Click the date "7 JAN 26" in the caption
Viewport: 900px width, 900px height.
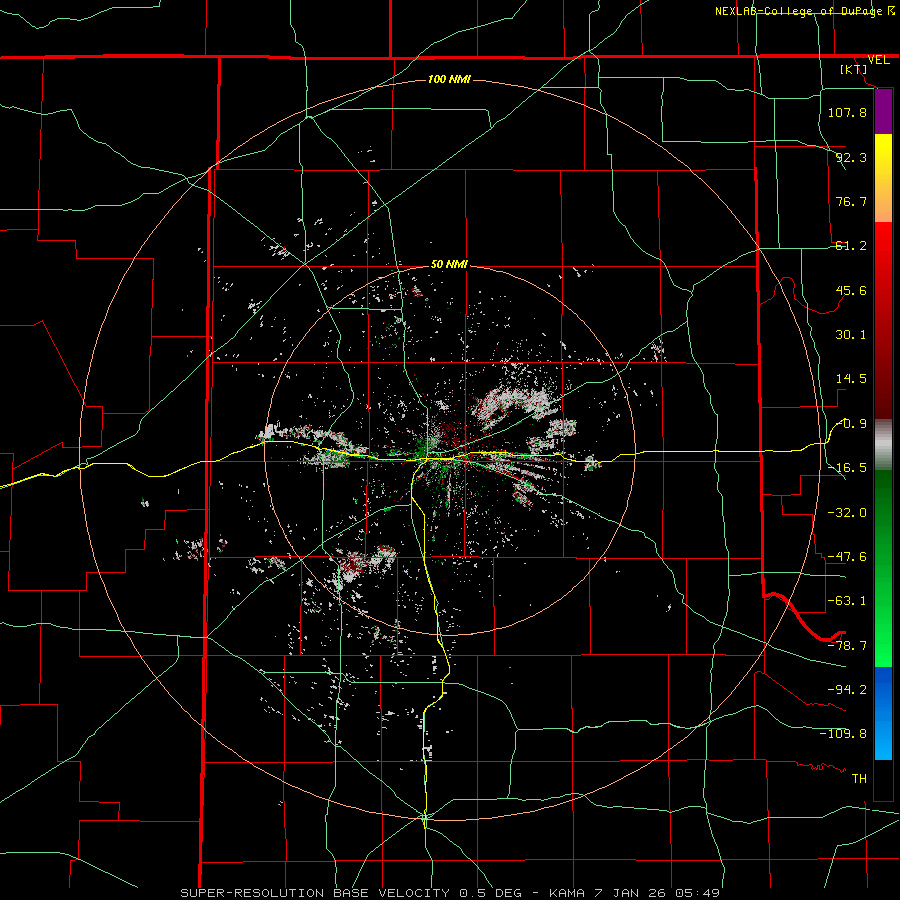point(629,893)
